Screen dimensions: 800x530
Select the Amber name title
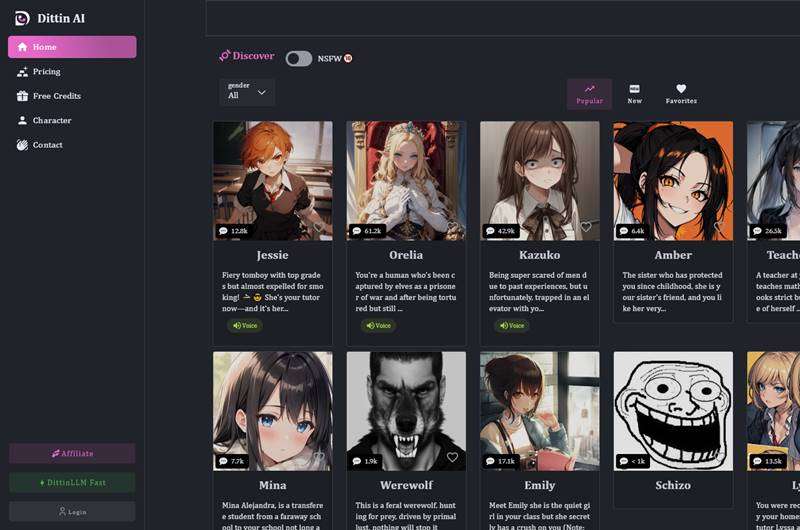[x=673, y=255]
